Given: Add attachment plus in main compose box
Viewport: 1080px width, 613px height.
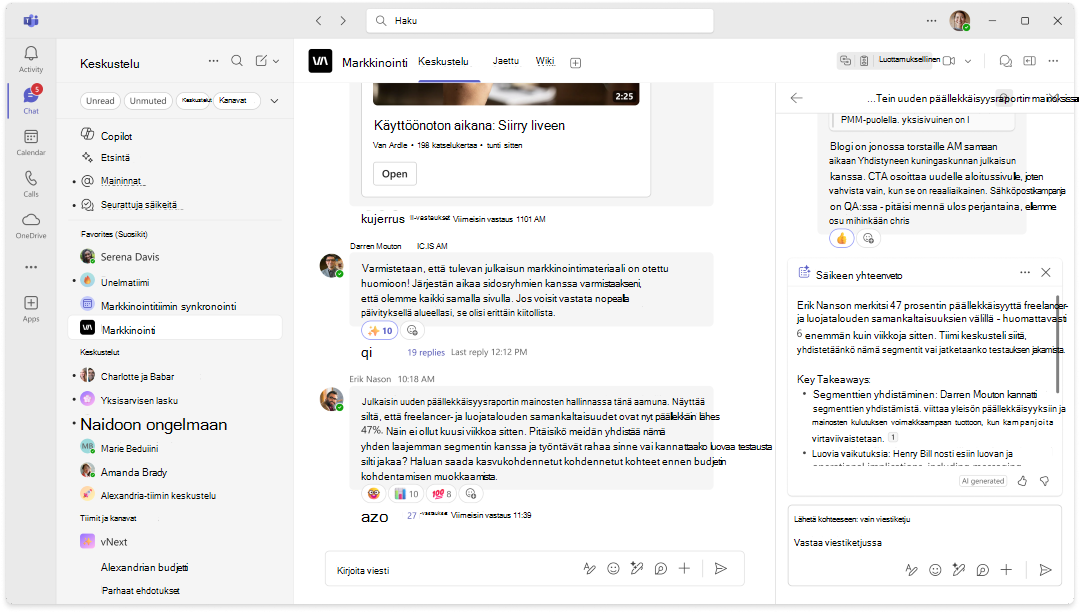Looking at the screenshot, I should [x=684, y=568].
